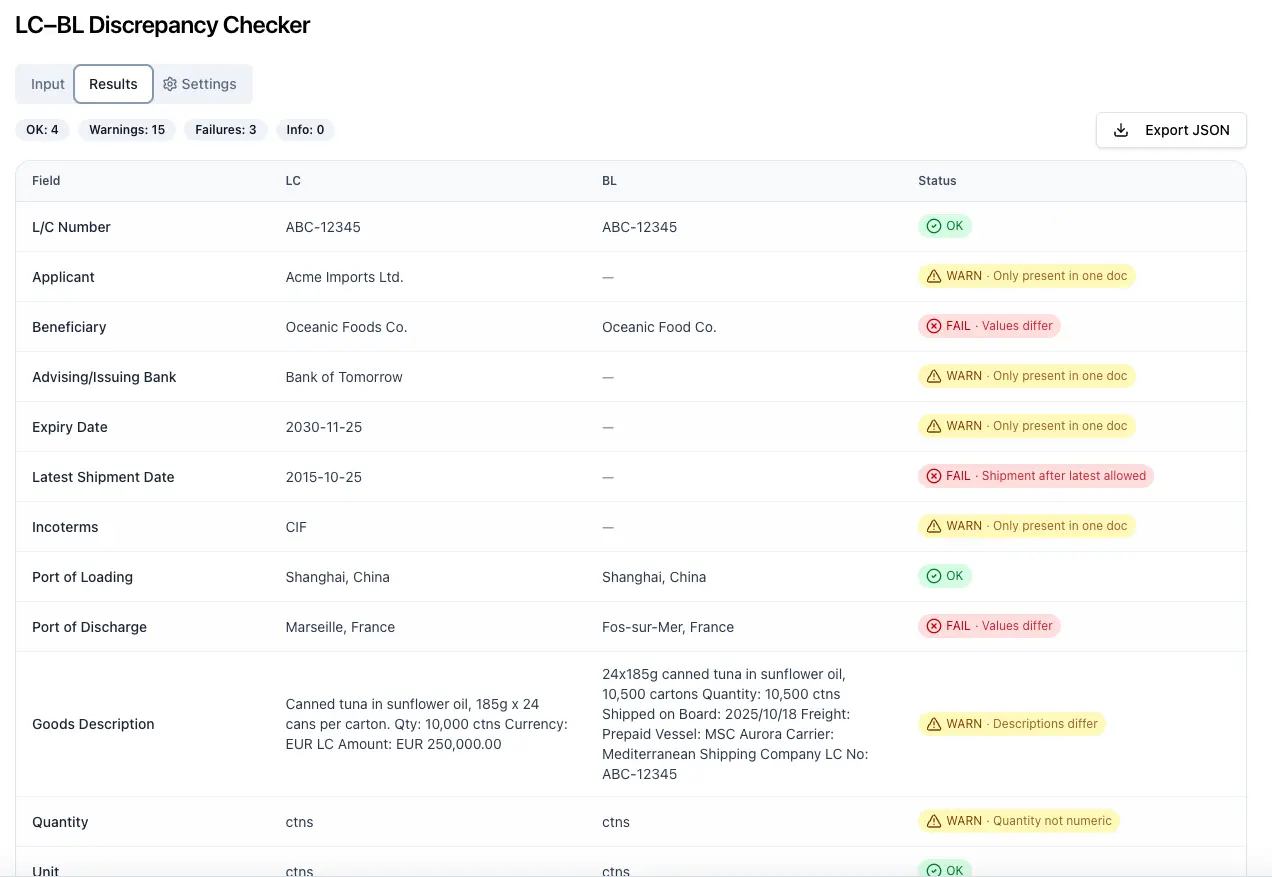Click the red X icon for Port of Discharge
The height and width of the screenshot is (877, 1272).
tap(934, 626)
